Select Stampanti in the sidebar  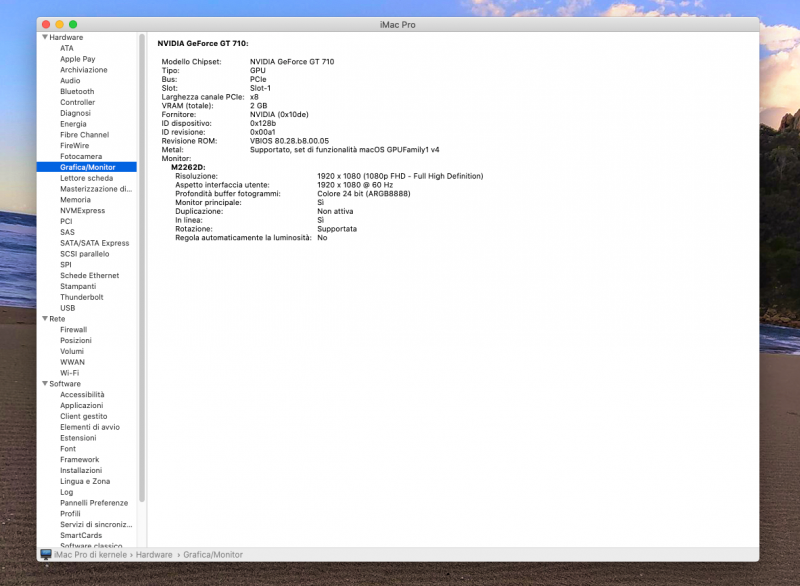[78, 287]
